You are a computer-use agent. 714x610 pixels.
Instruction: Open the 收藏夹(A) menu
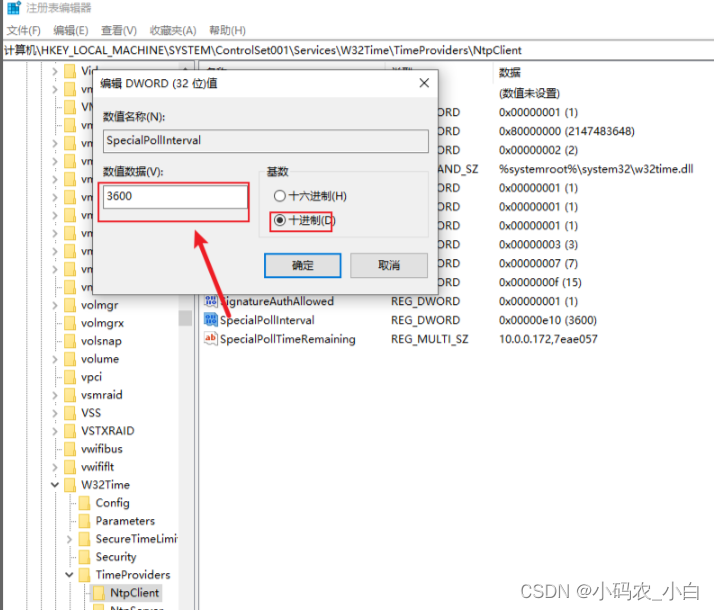(173, 30)
